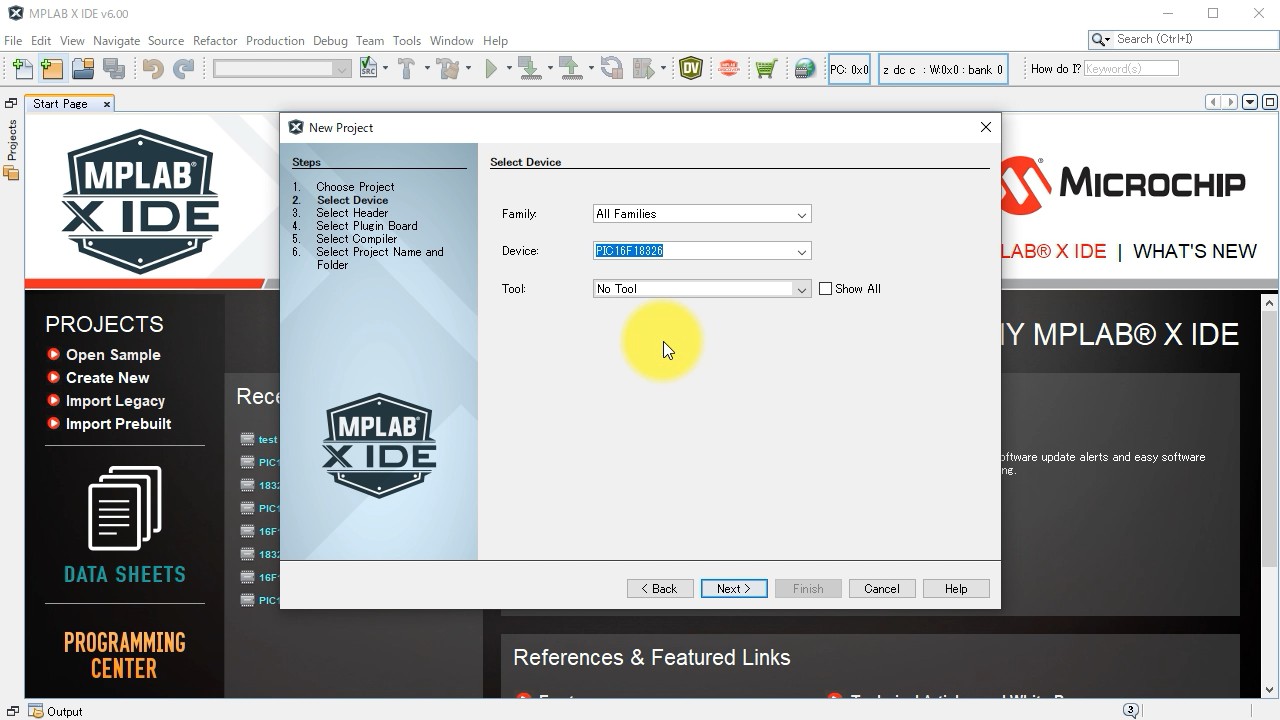
Task: Expand the Debug Project dropdown arrow
Action: pos(663,69)
